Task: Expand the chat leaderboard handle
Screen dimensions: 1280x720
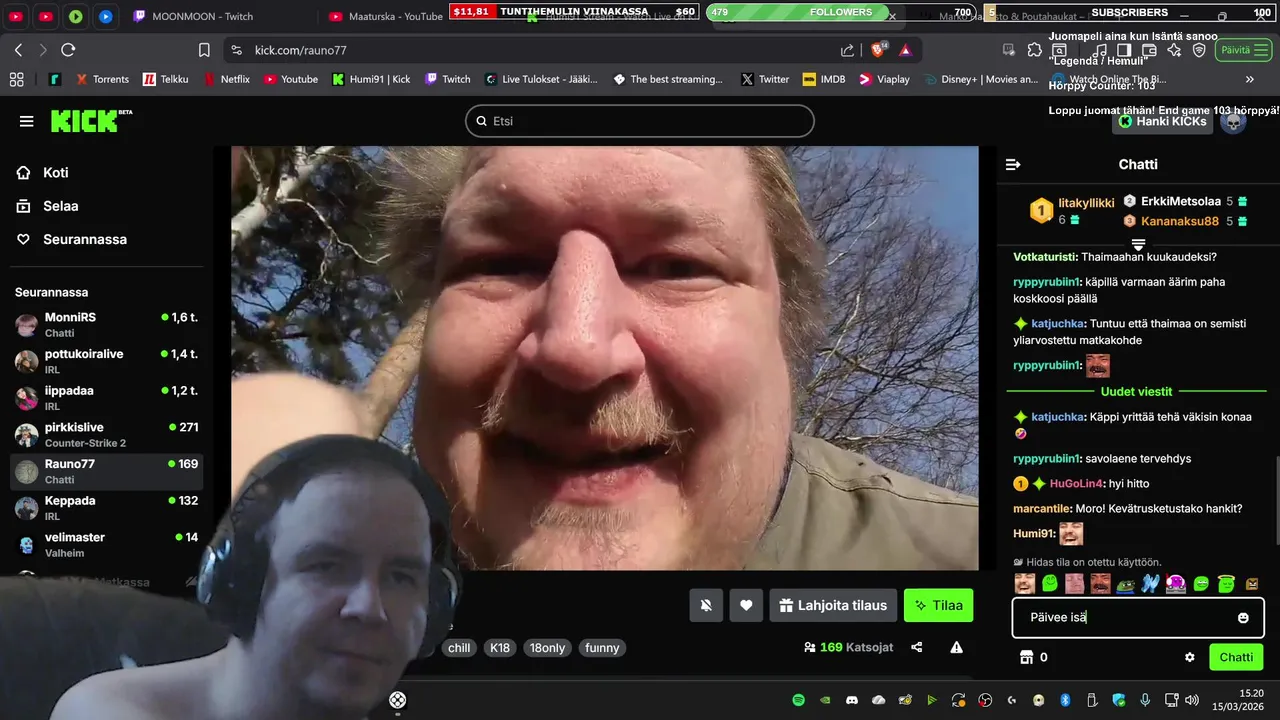Action: coord(1138,244)
